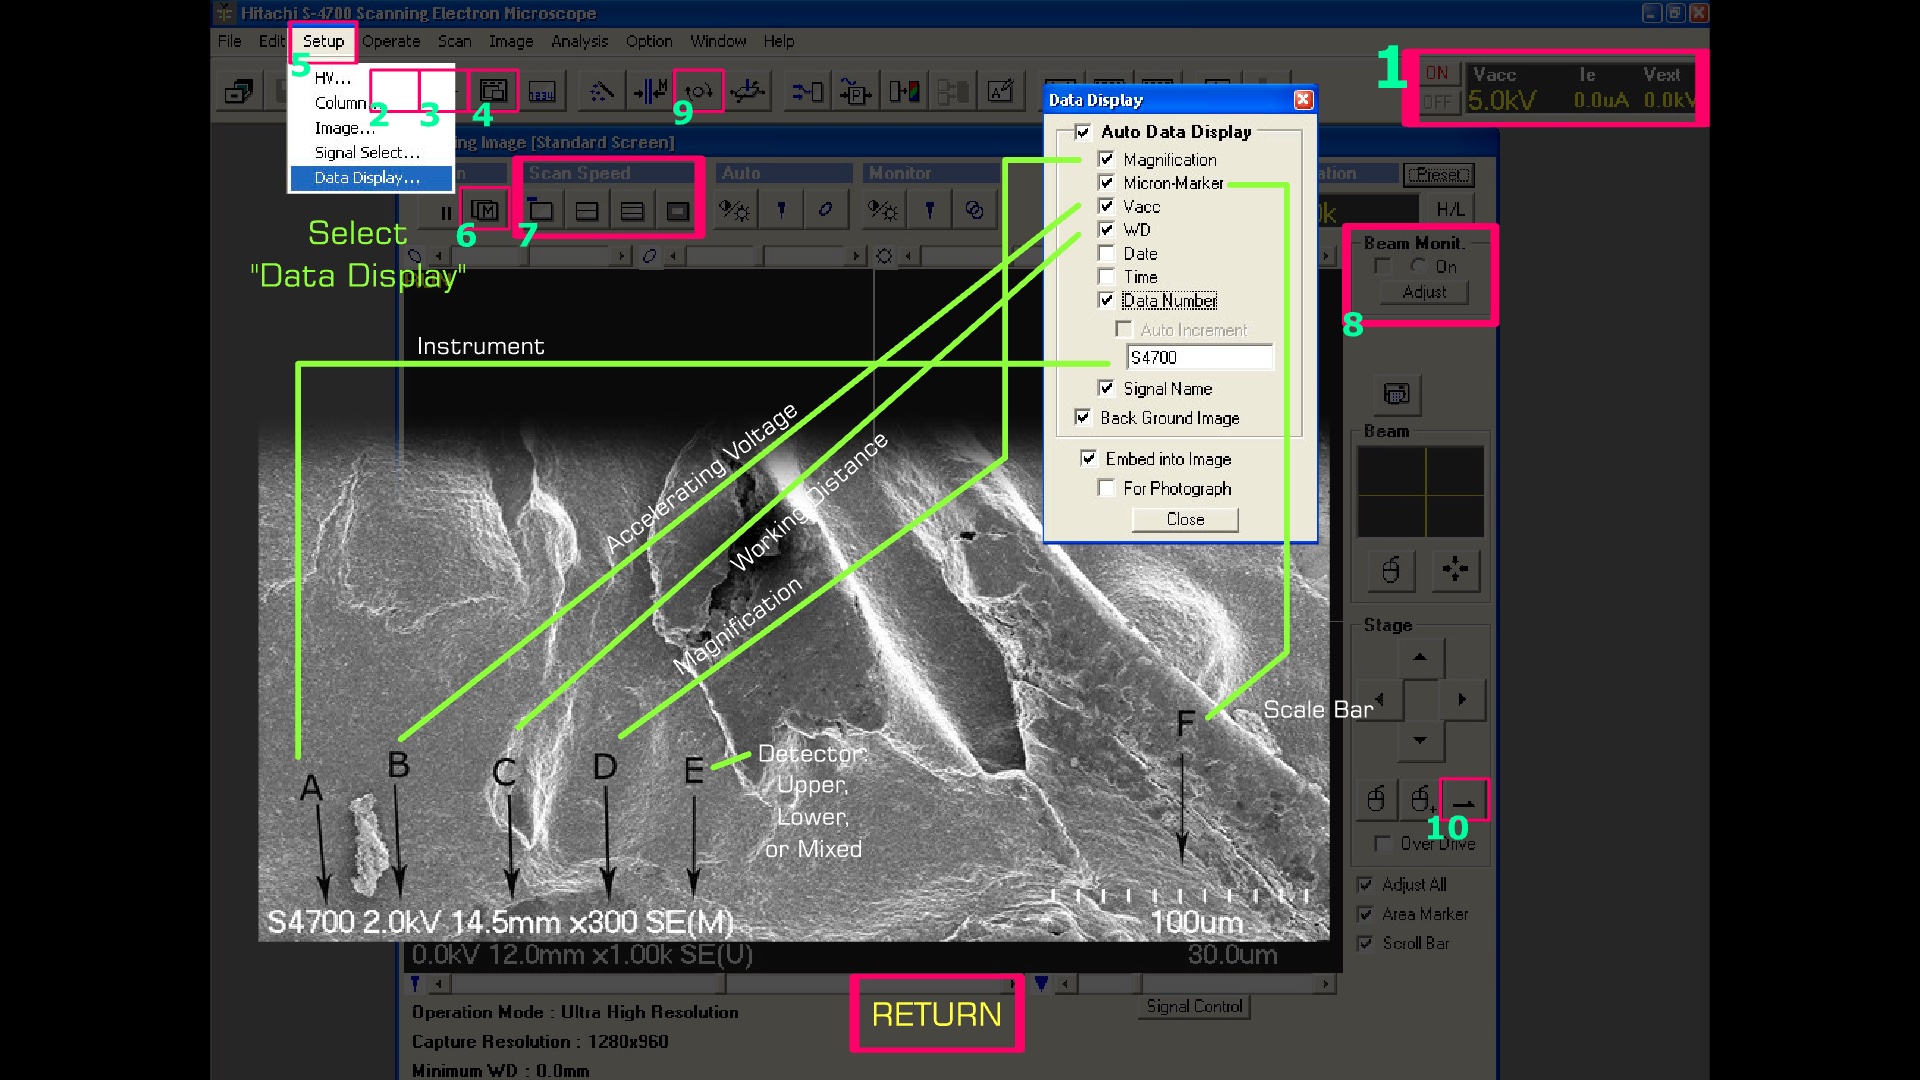Click the Monitor focus icon
The image size is (1920, 1080).
[x=929, y=210]
